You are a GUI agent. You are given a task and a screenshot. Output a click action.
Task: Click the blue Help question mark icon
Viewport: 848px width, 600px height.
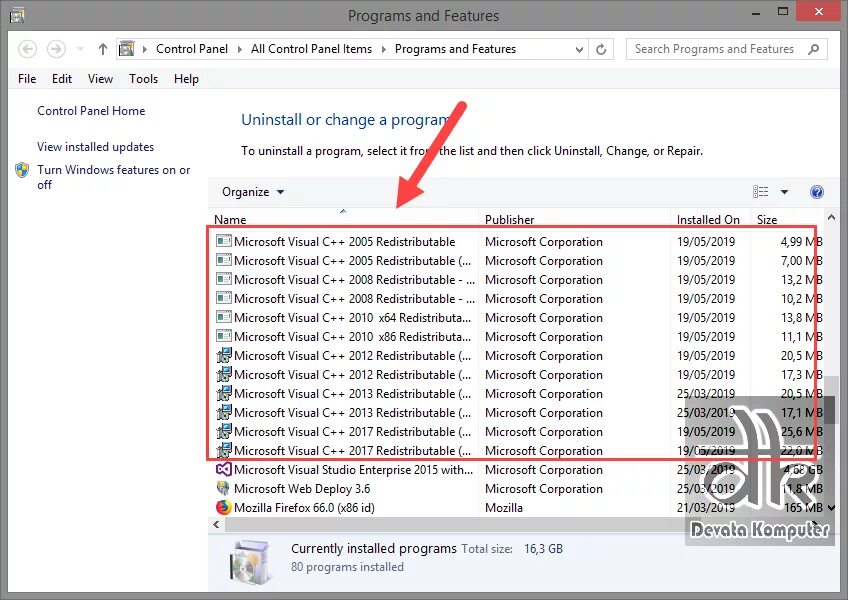pyautogui.click(x=817, y=192)
